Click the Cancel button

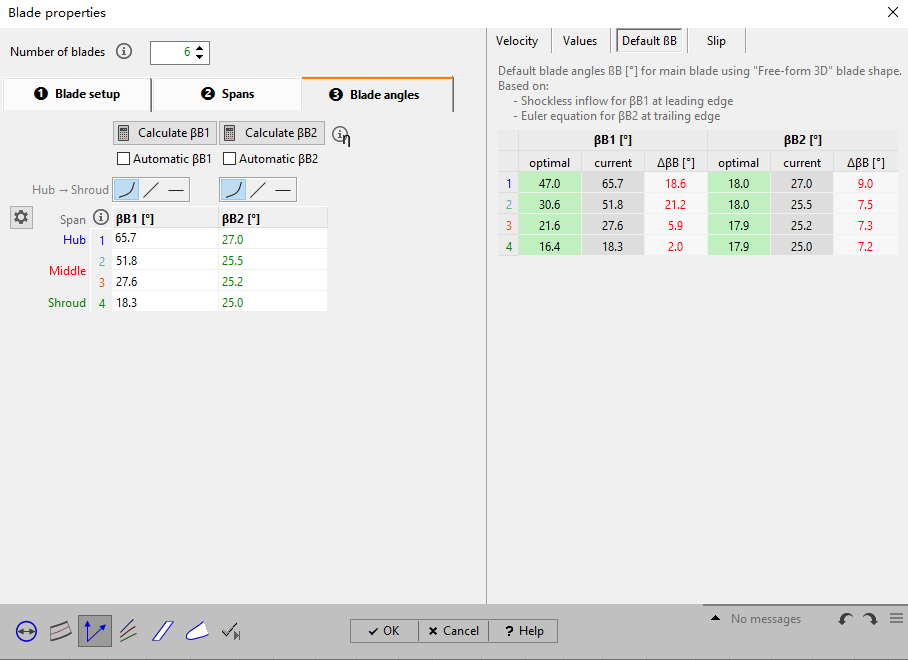tap(453, 631)
